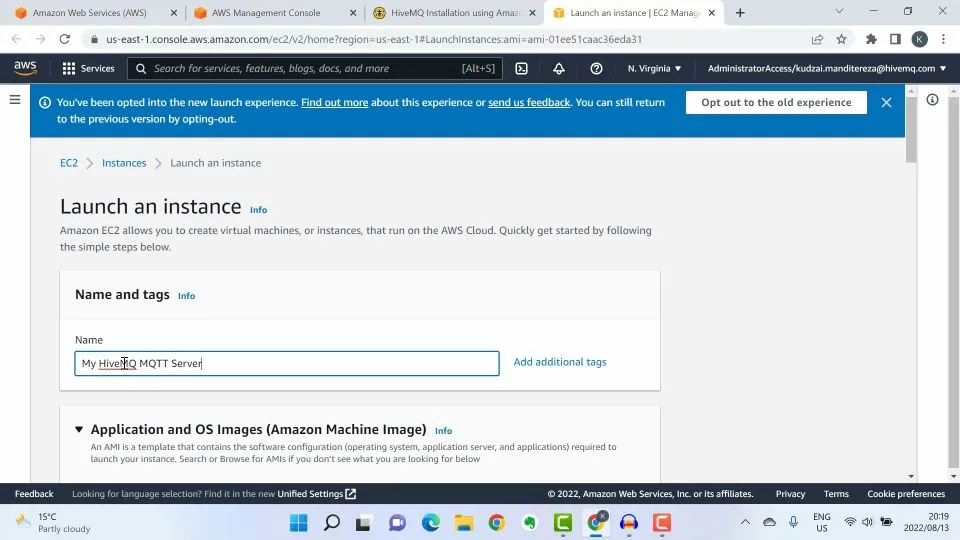Dismiss the new launch experience banner
Viewport: 960px width, 540px height.
(x=886, y=102)
